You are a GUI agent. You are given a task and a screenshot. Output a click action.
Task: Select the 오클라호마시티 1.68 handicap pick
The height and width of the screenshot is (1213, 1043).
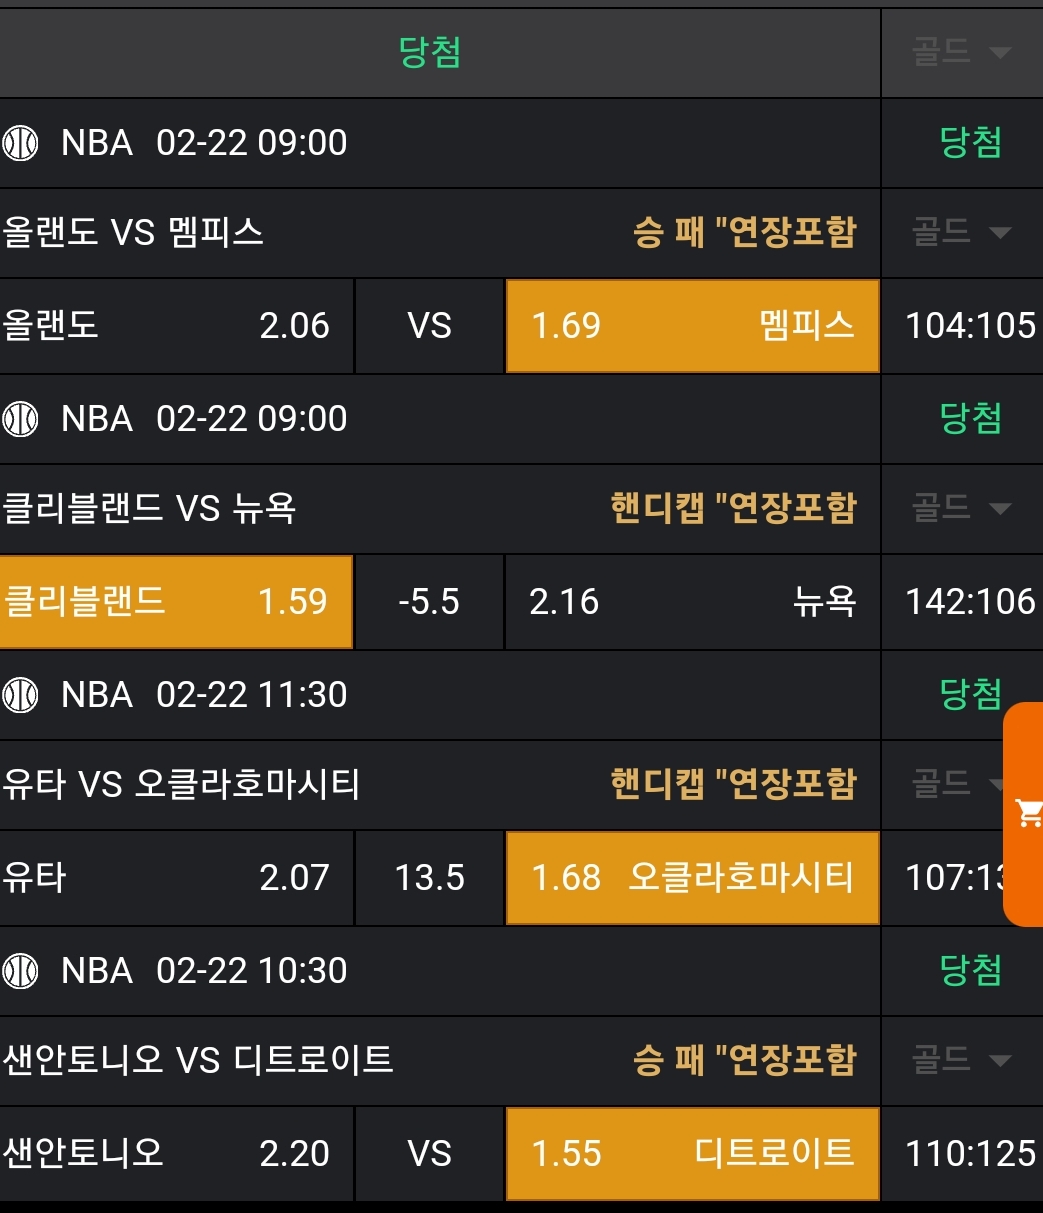(692, 878)
